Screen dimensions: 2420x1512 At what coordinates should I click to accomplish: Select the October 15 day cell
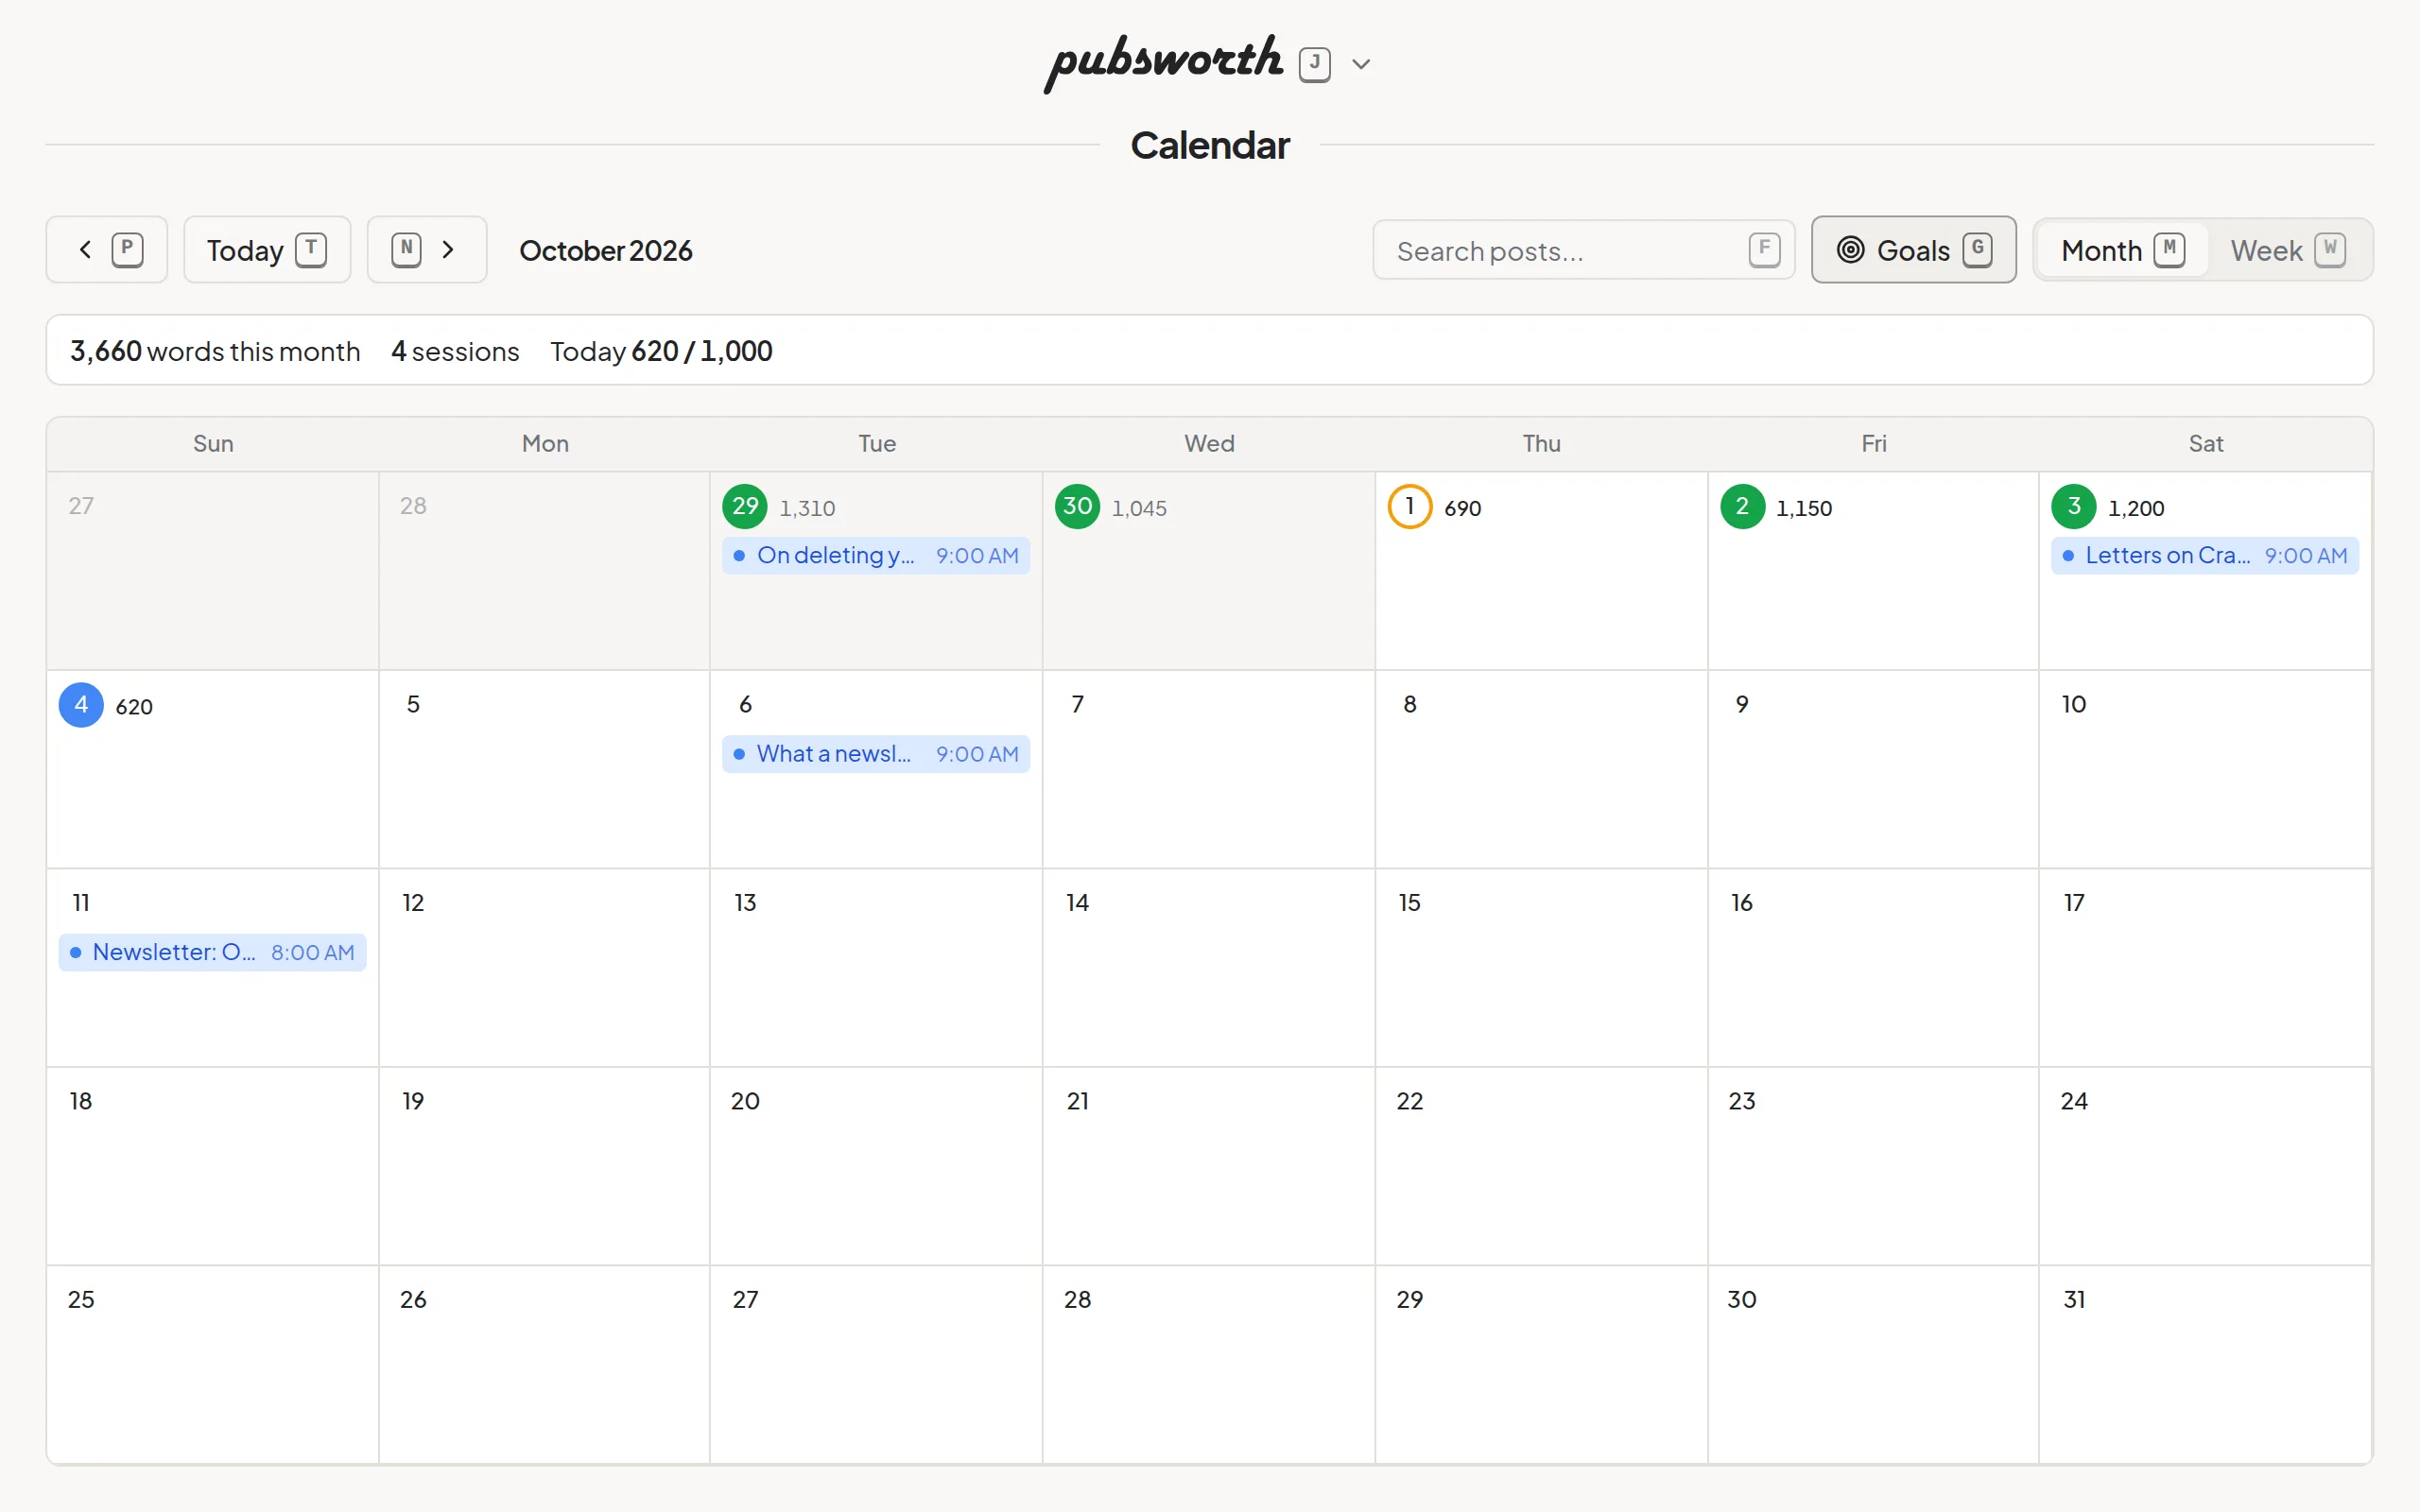(x=1541, y=967)
